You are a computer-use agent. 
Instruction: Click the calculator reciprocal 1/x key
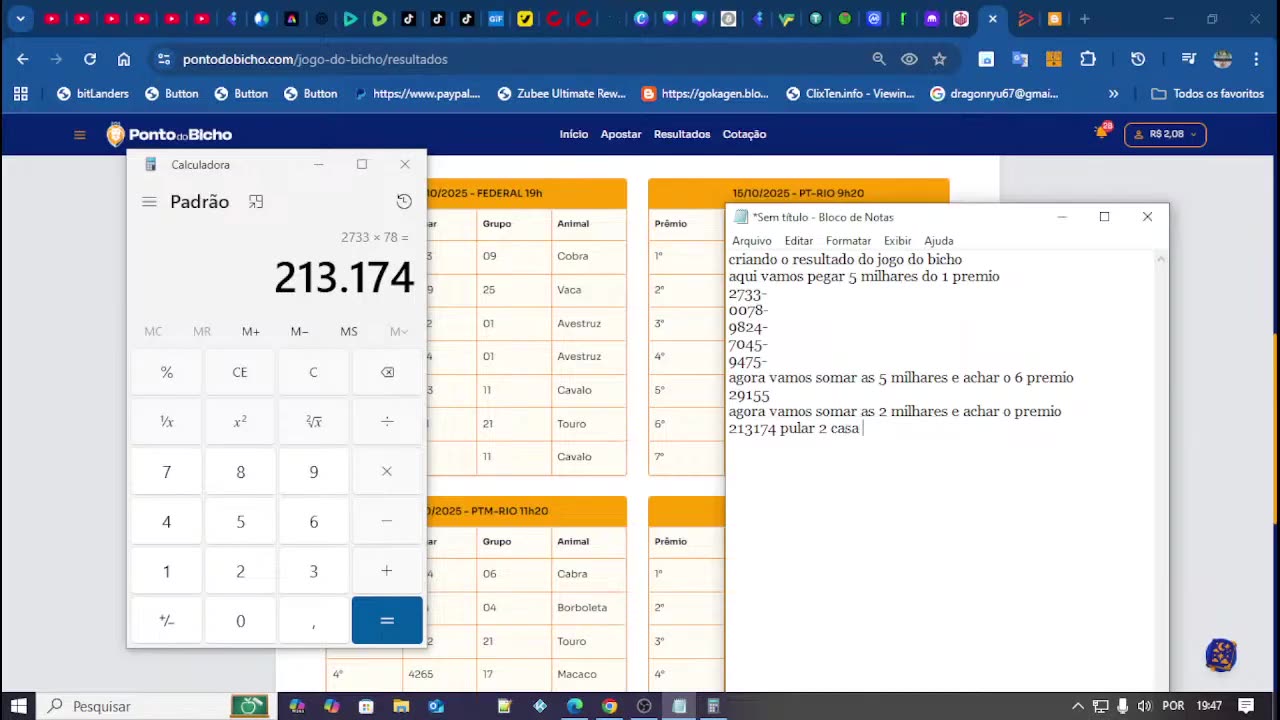coord(167,422)
